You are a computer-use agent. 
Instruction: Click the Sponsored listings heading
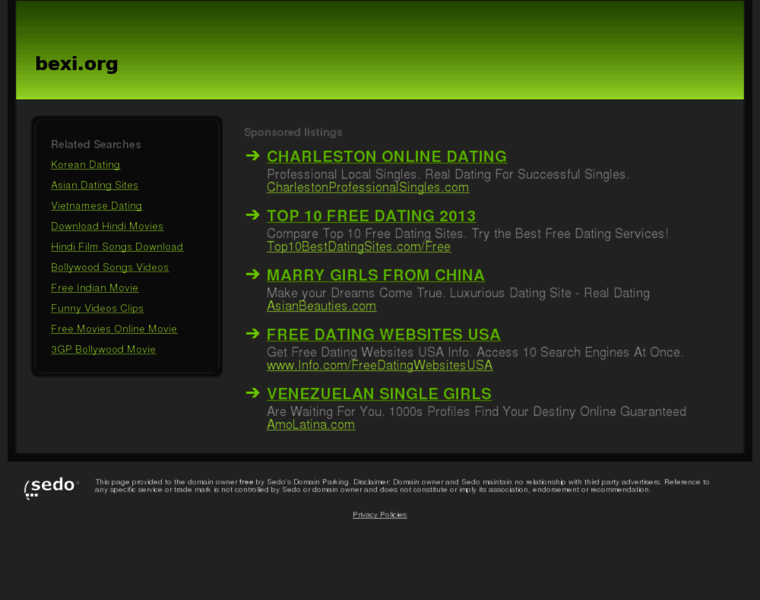coord(293,132)
